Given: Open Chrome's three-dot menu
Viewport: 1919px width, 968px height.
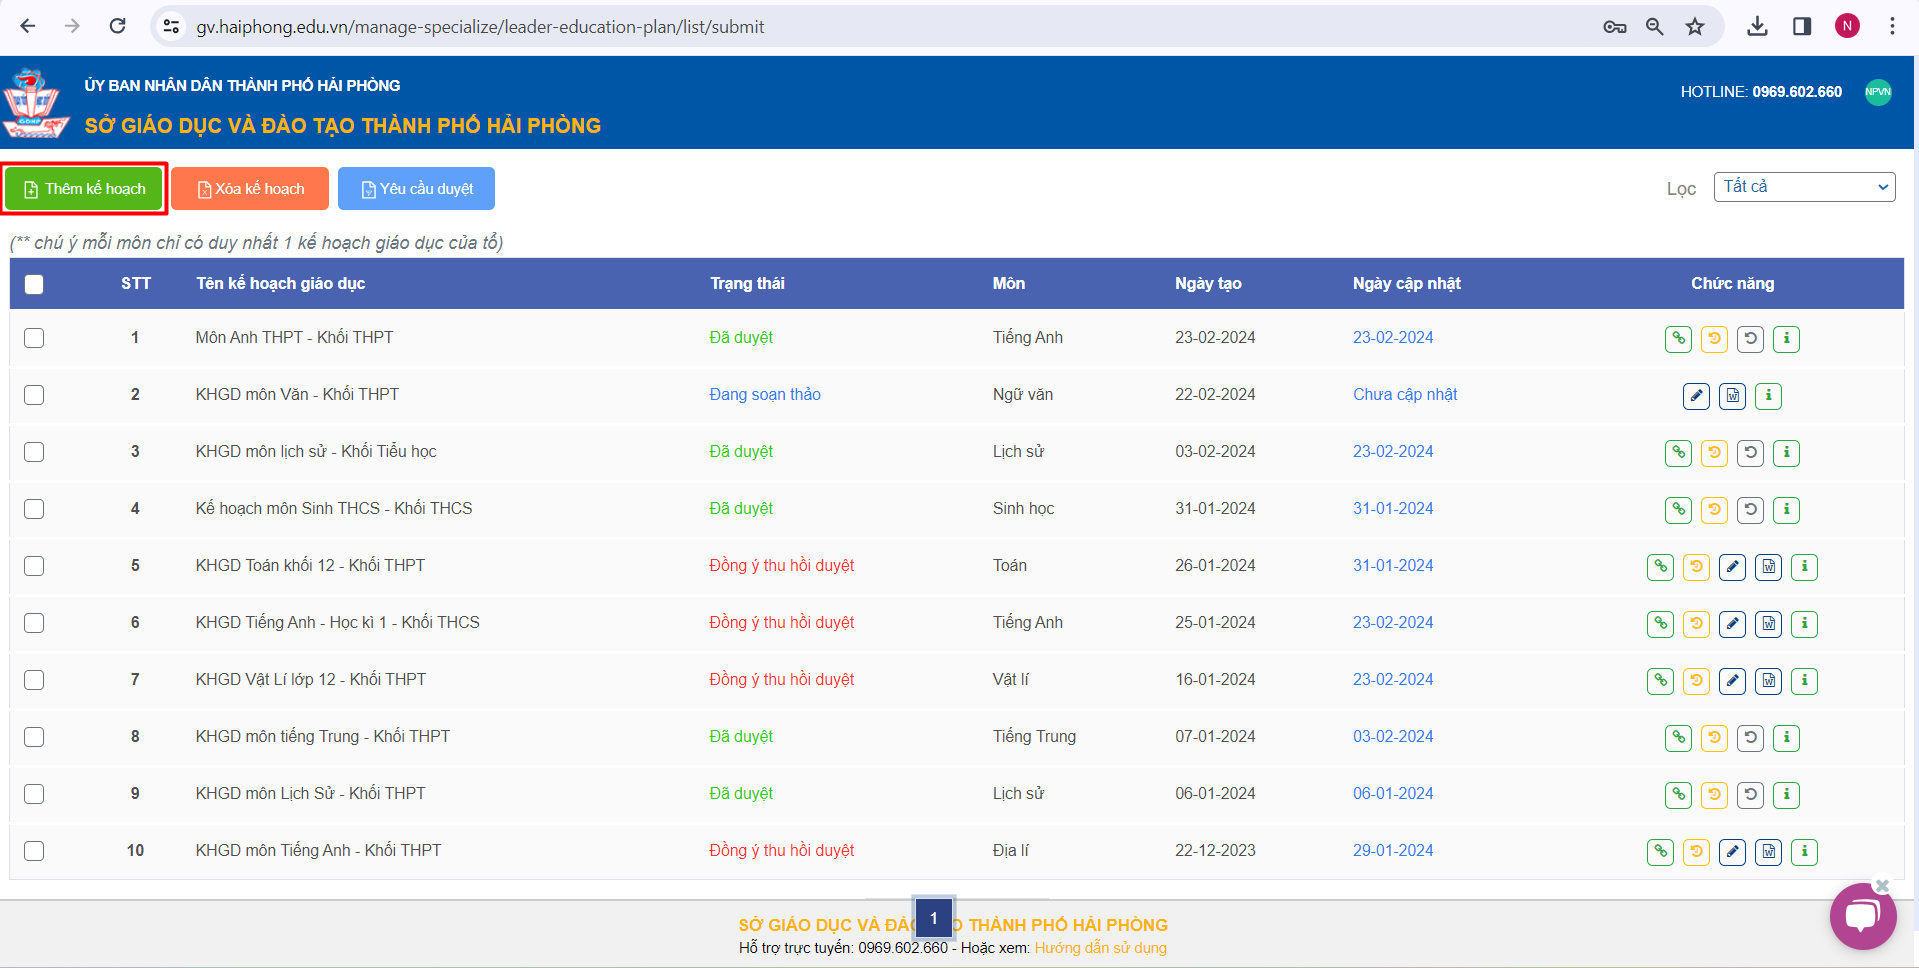Looking at the screenshot, I should [x=1892, y=27].
